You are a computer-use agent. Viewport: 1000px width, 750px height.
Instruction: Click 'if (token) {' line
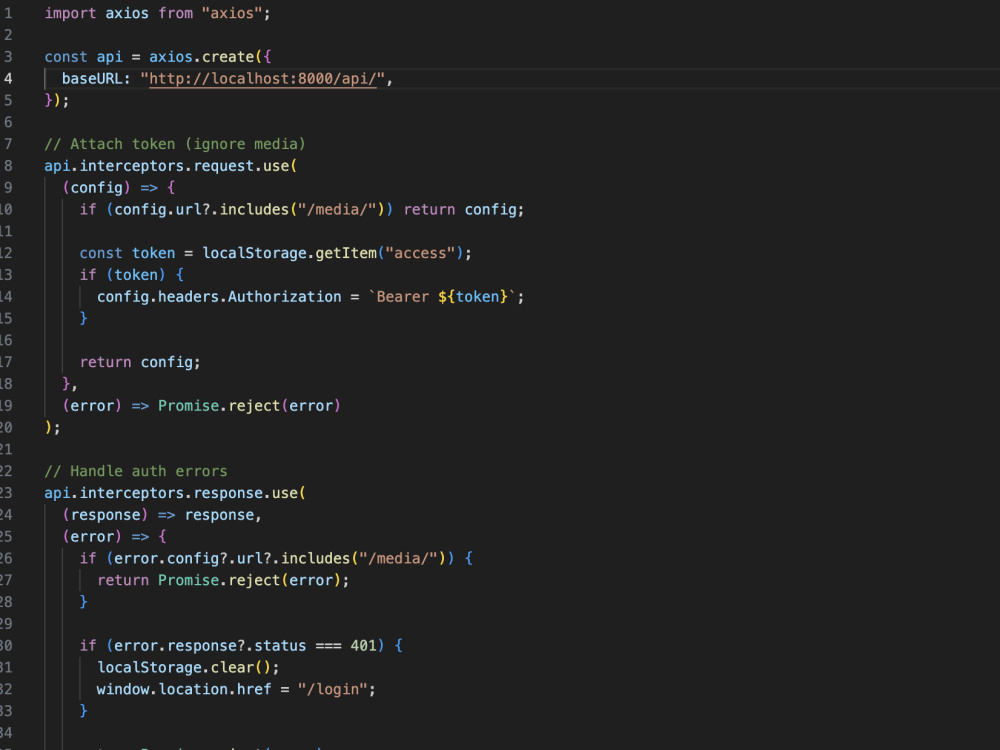(131, 275)
